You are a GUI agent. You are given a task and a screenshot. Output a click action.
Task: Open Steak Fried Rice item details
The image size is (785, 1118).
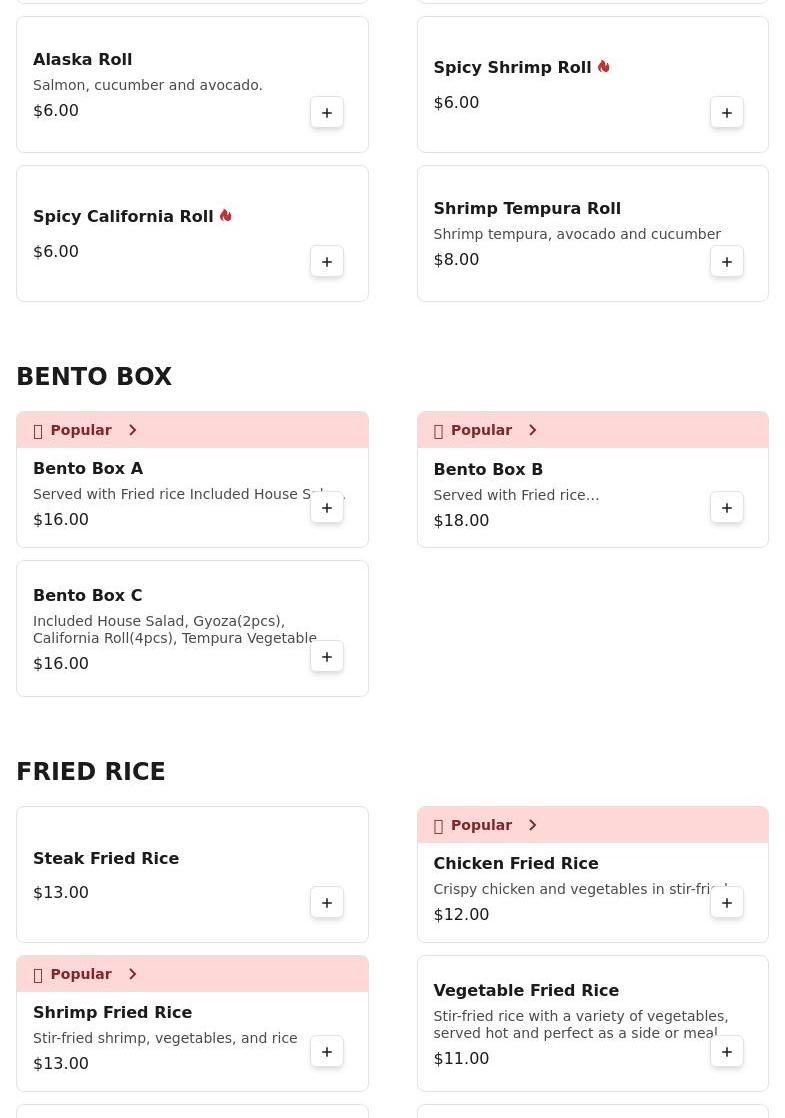coord(106,858)
